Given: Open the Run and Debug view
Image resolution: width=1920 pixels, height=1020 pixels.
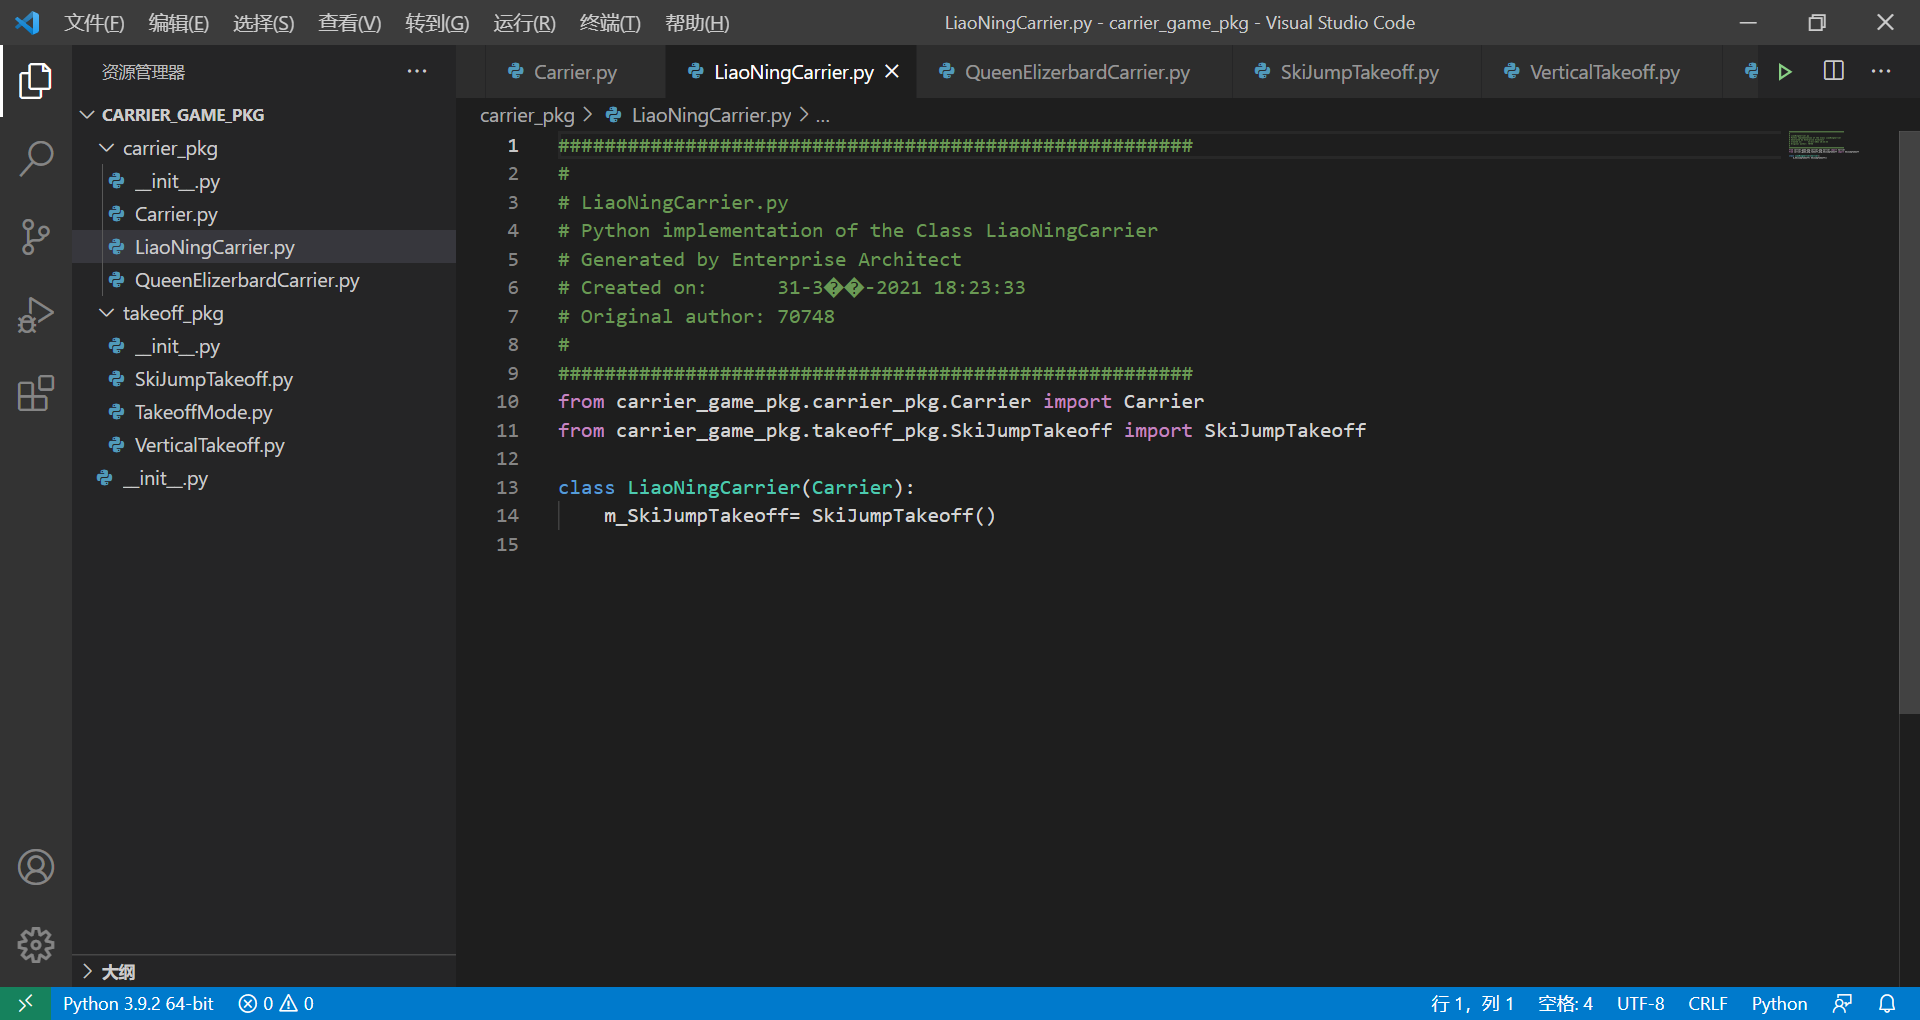Looking at the screenshot, I should (x=36, y=315).
